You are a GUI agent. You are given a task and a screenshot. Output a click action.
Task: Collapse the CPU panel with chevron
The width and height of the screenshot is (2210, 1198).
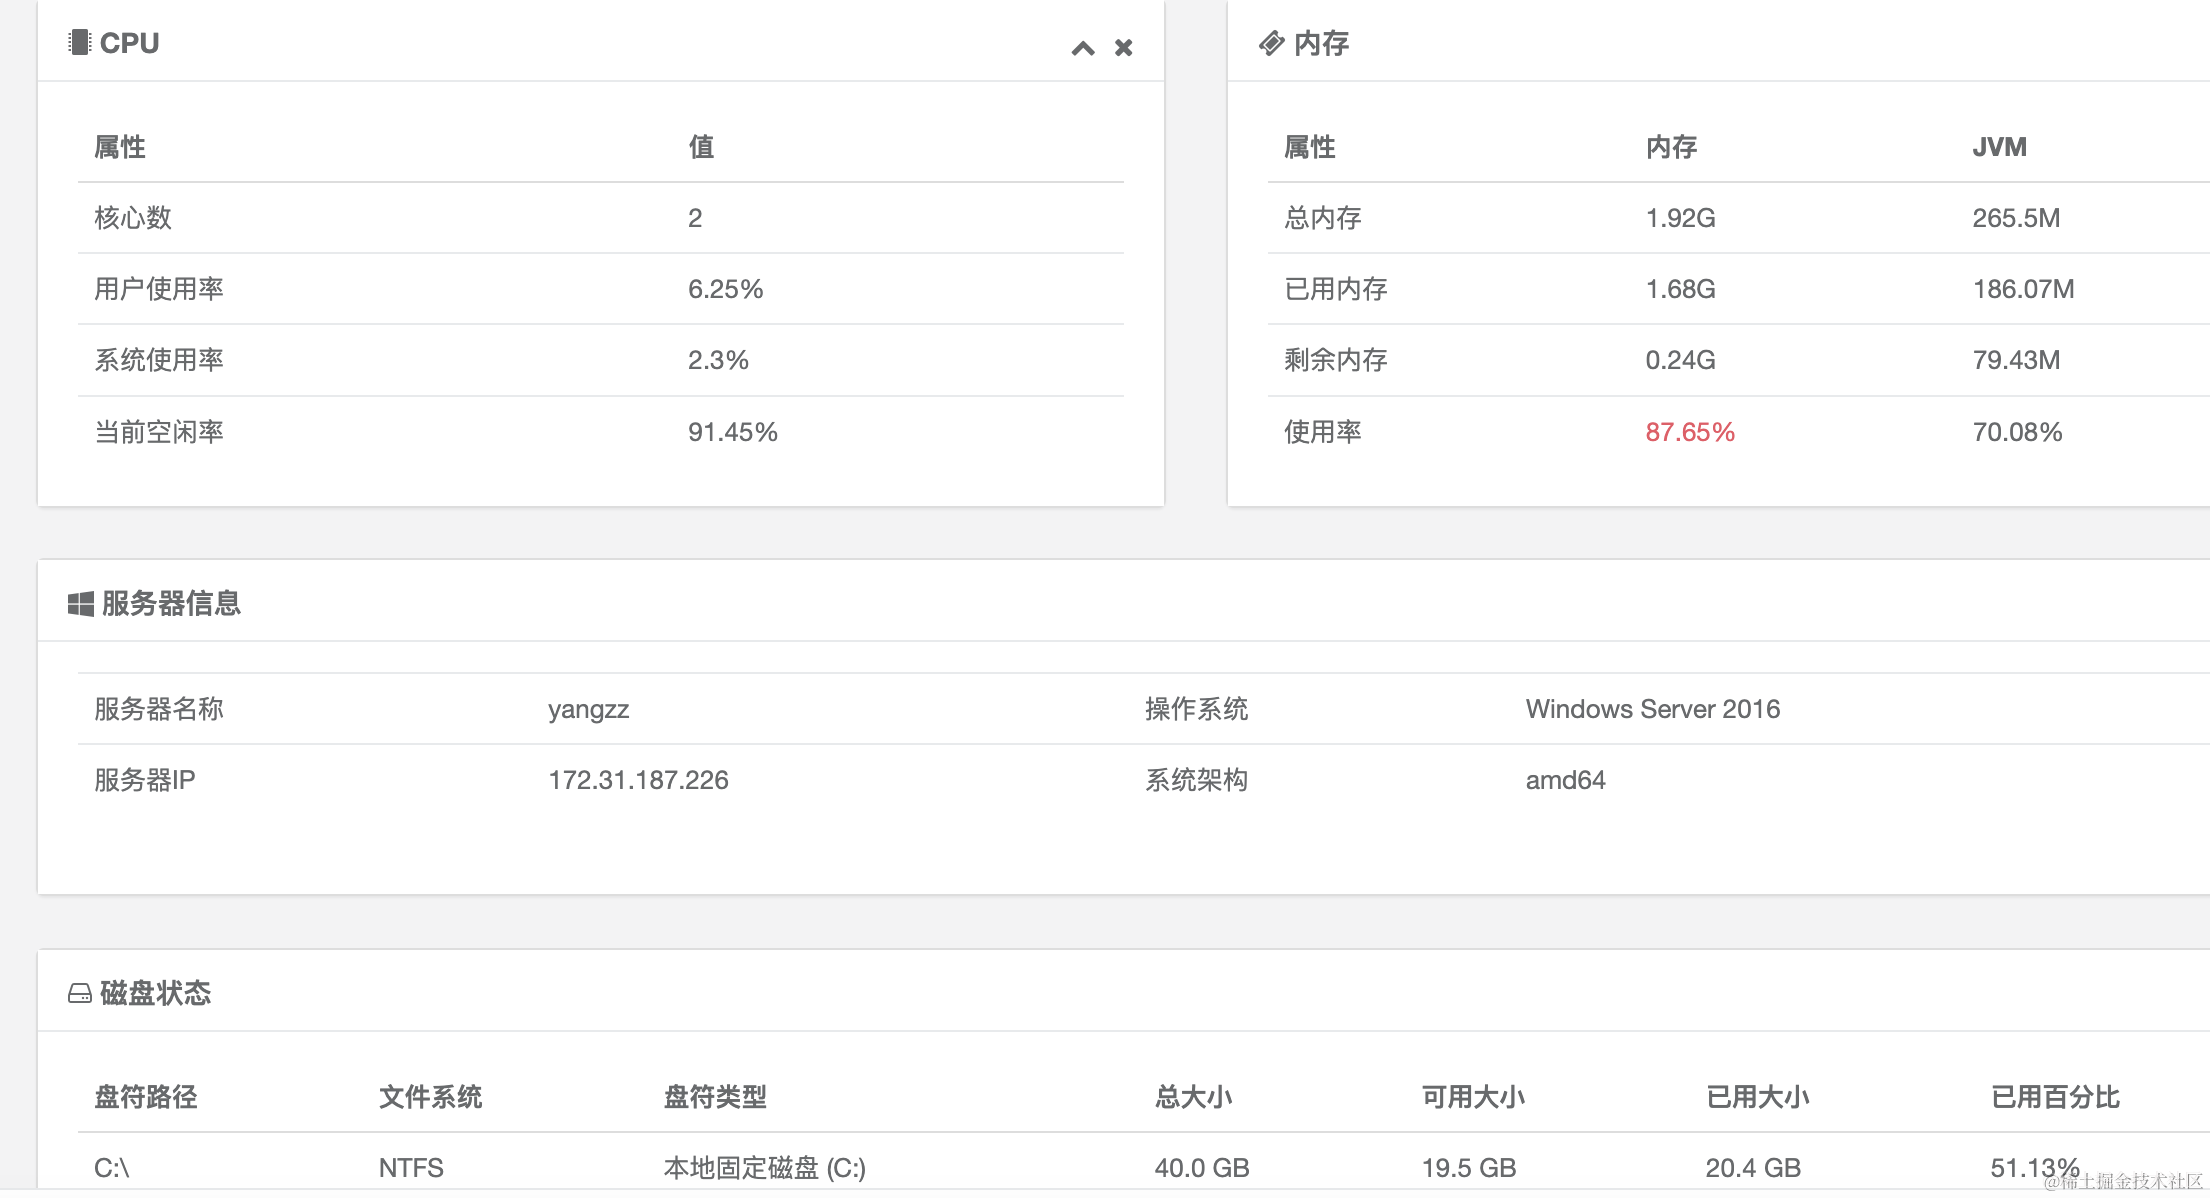tap(1083, 48)
